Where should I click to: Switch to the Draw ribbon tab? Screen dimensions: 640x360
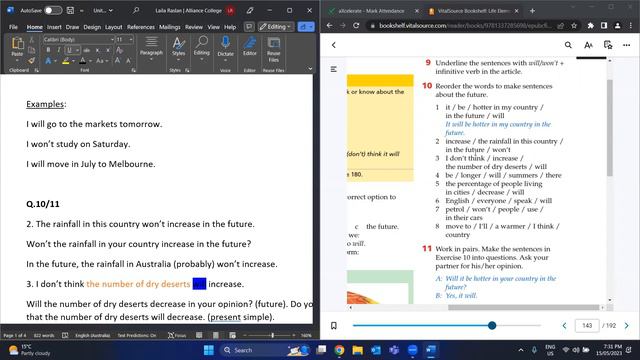click(x=72, y=27)
